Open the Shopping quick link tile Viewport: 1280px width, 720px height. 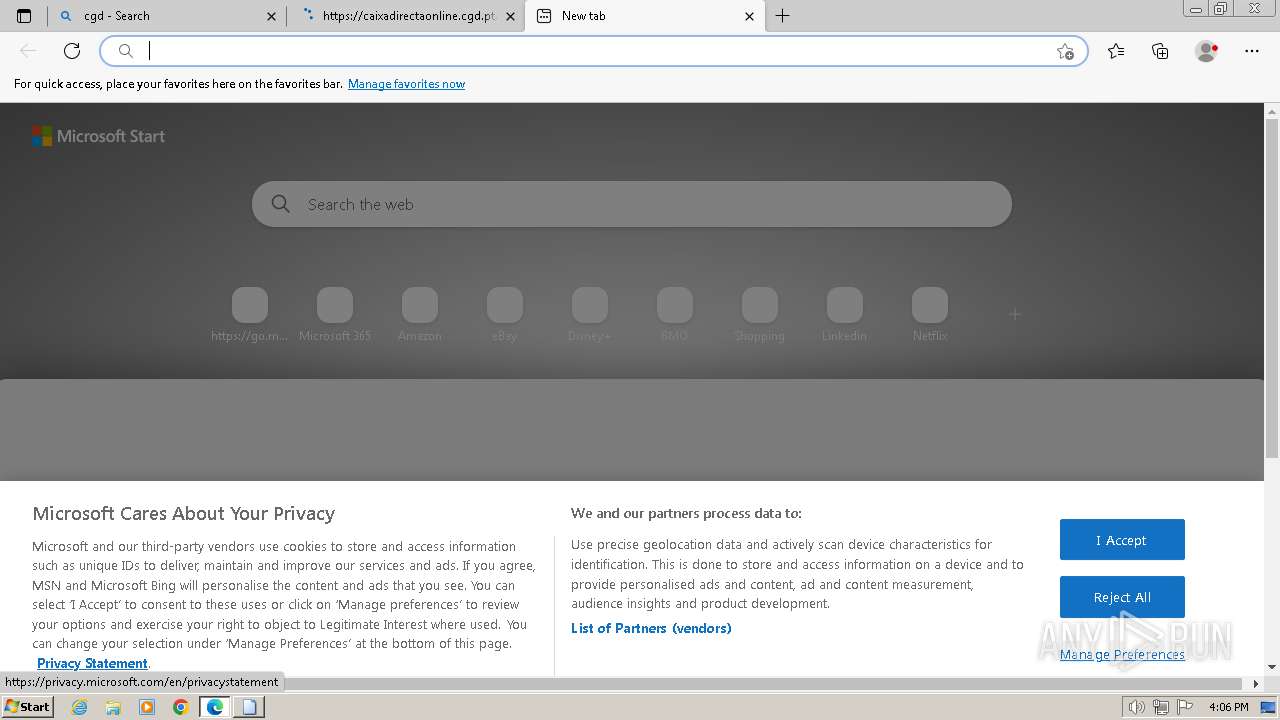click(x=760, y=315)
